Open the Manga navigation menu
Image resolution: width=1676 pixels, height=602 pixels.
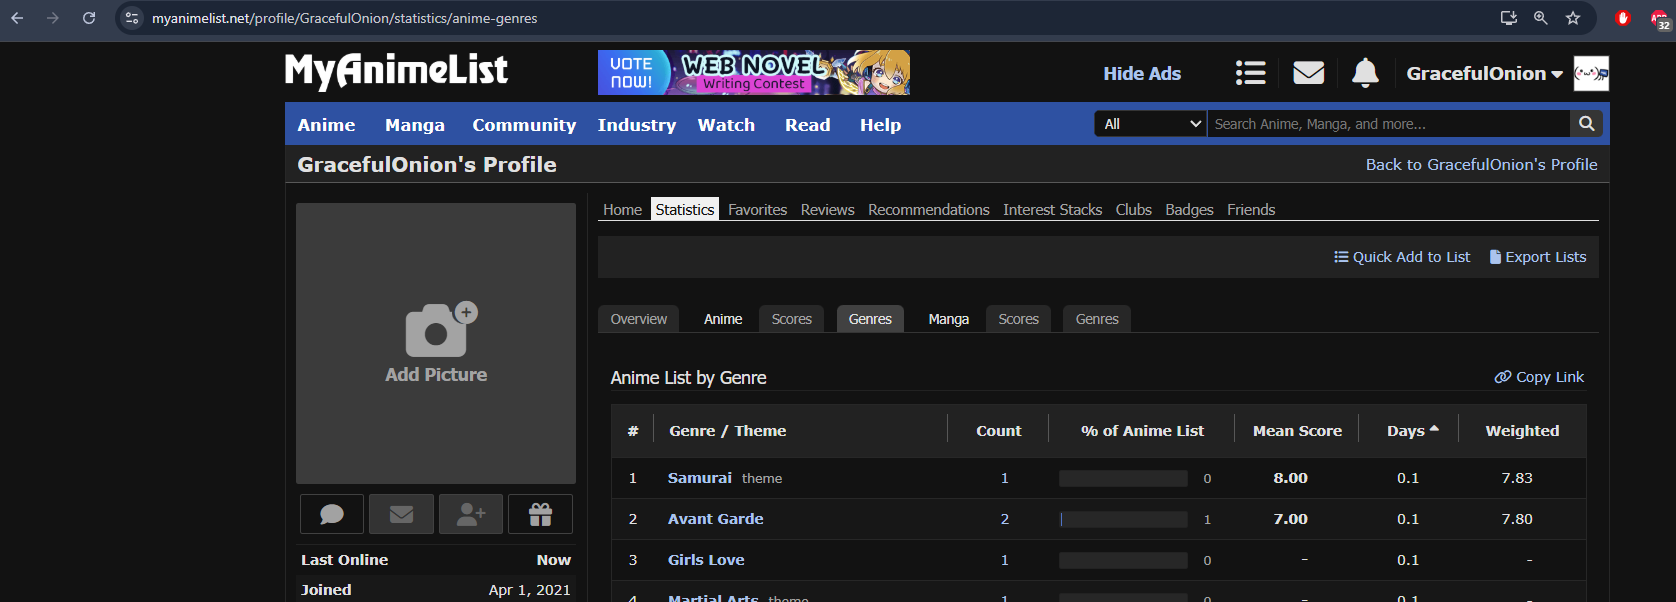(x=415, y=125)
